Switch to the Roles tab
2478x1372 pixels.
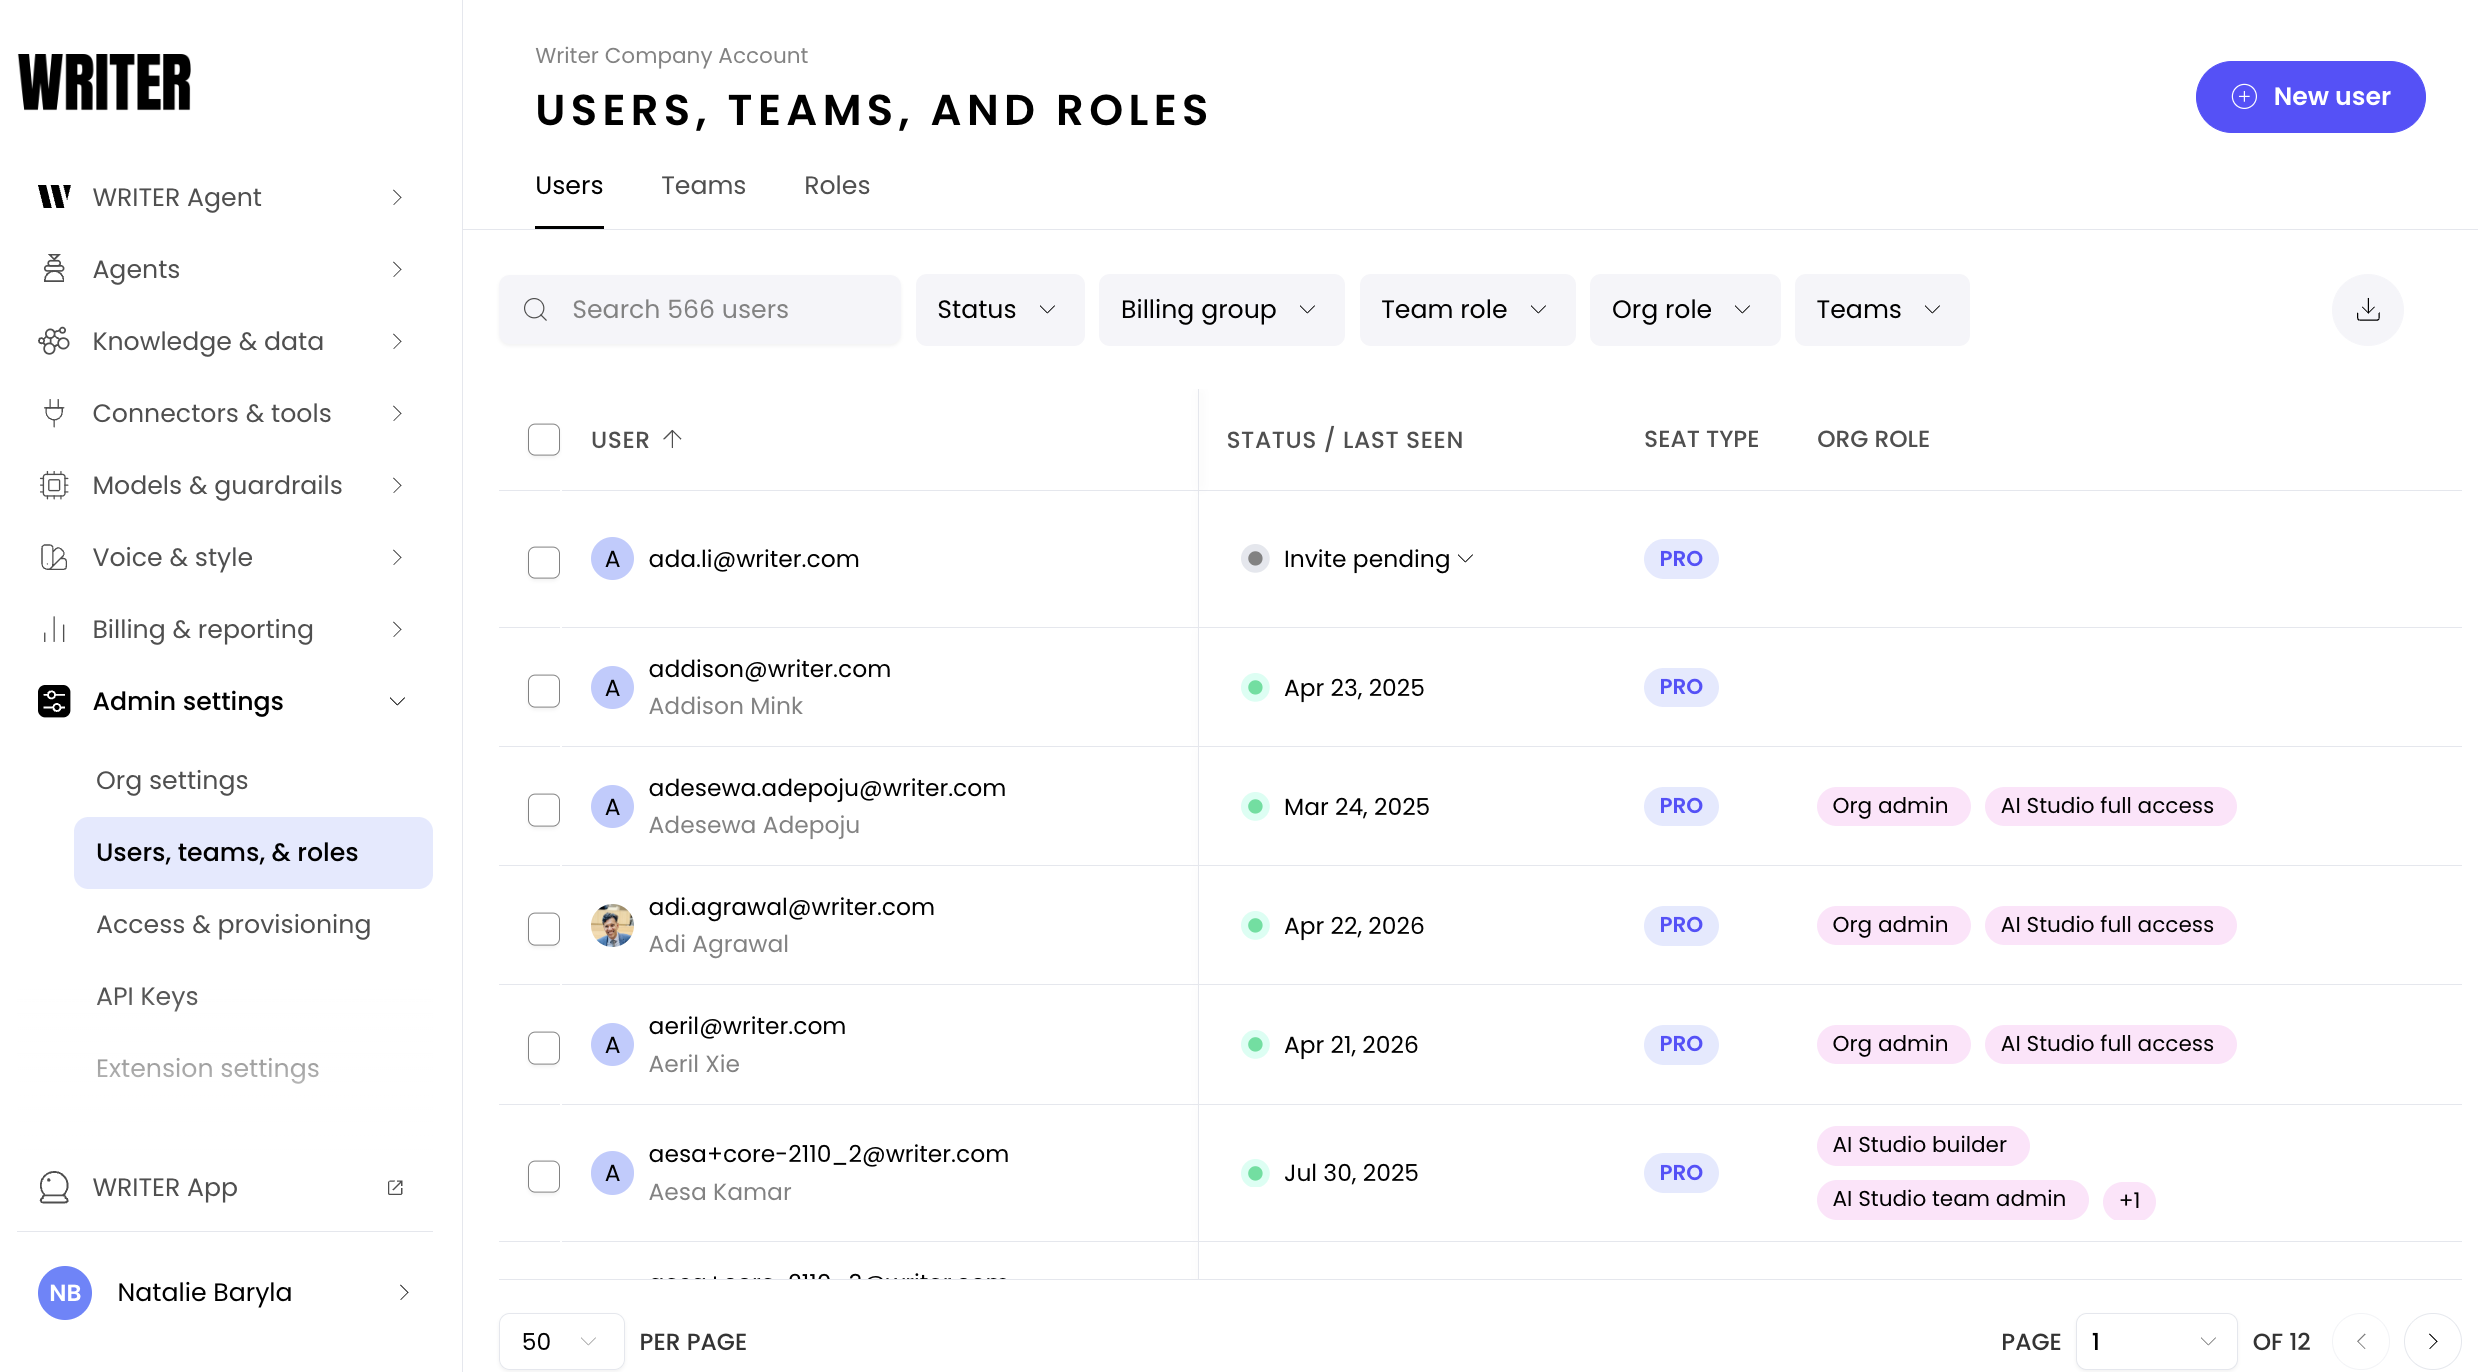click(836, 186)
